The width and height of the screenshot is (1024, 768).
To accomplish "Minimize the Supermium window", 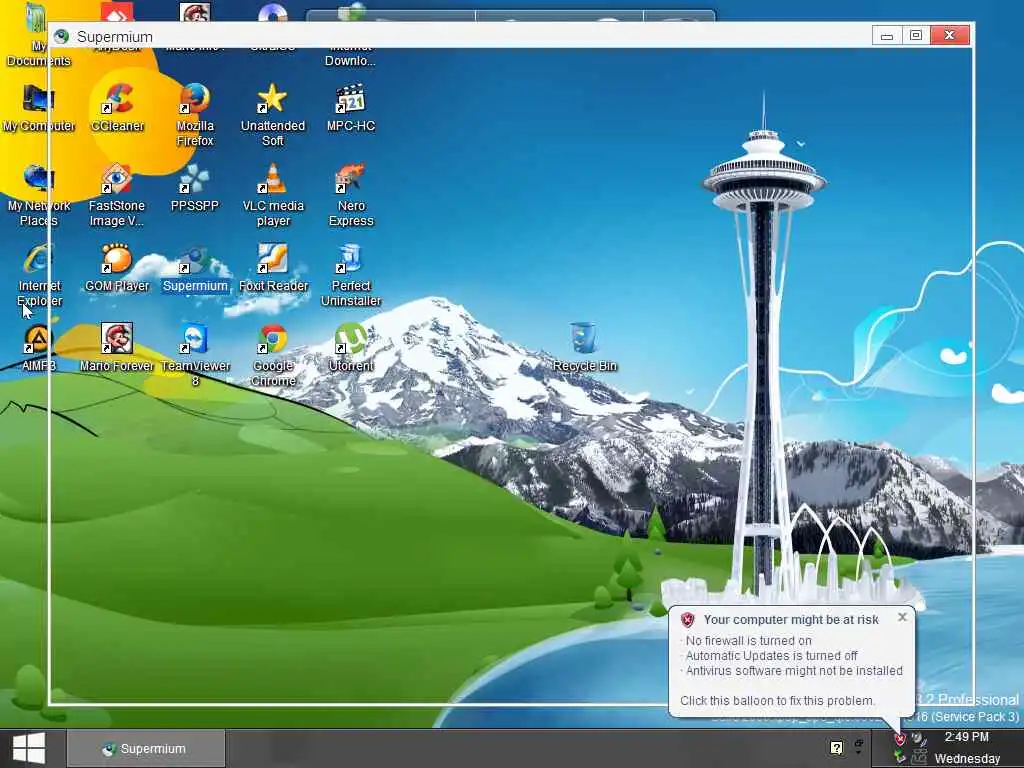I will 887,35.
